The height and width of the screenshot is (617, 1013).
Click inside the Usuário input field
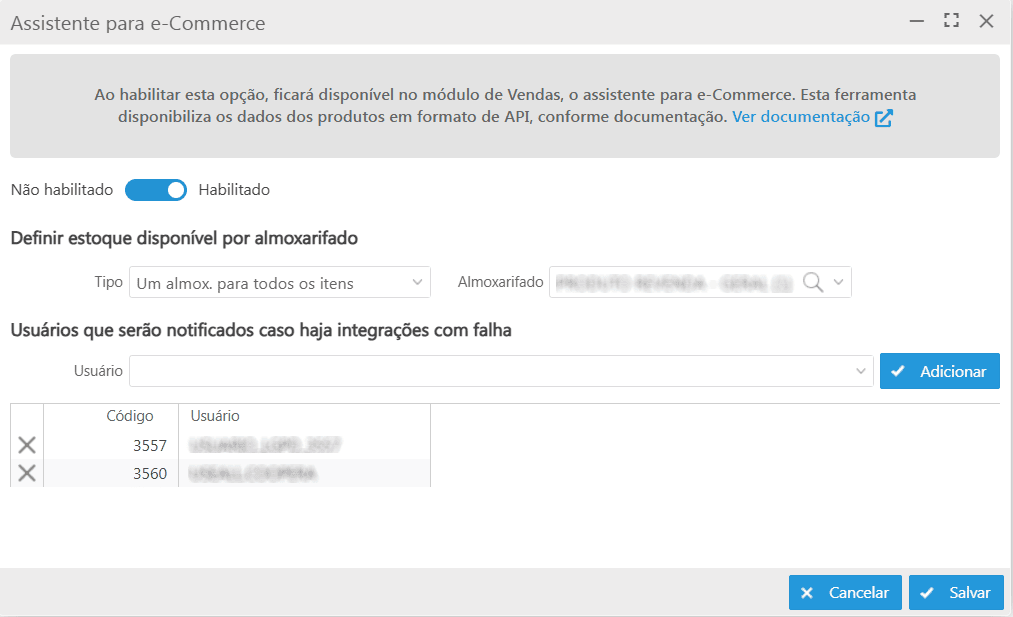click(490, 371)
